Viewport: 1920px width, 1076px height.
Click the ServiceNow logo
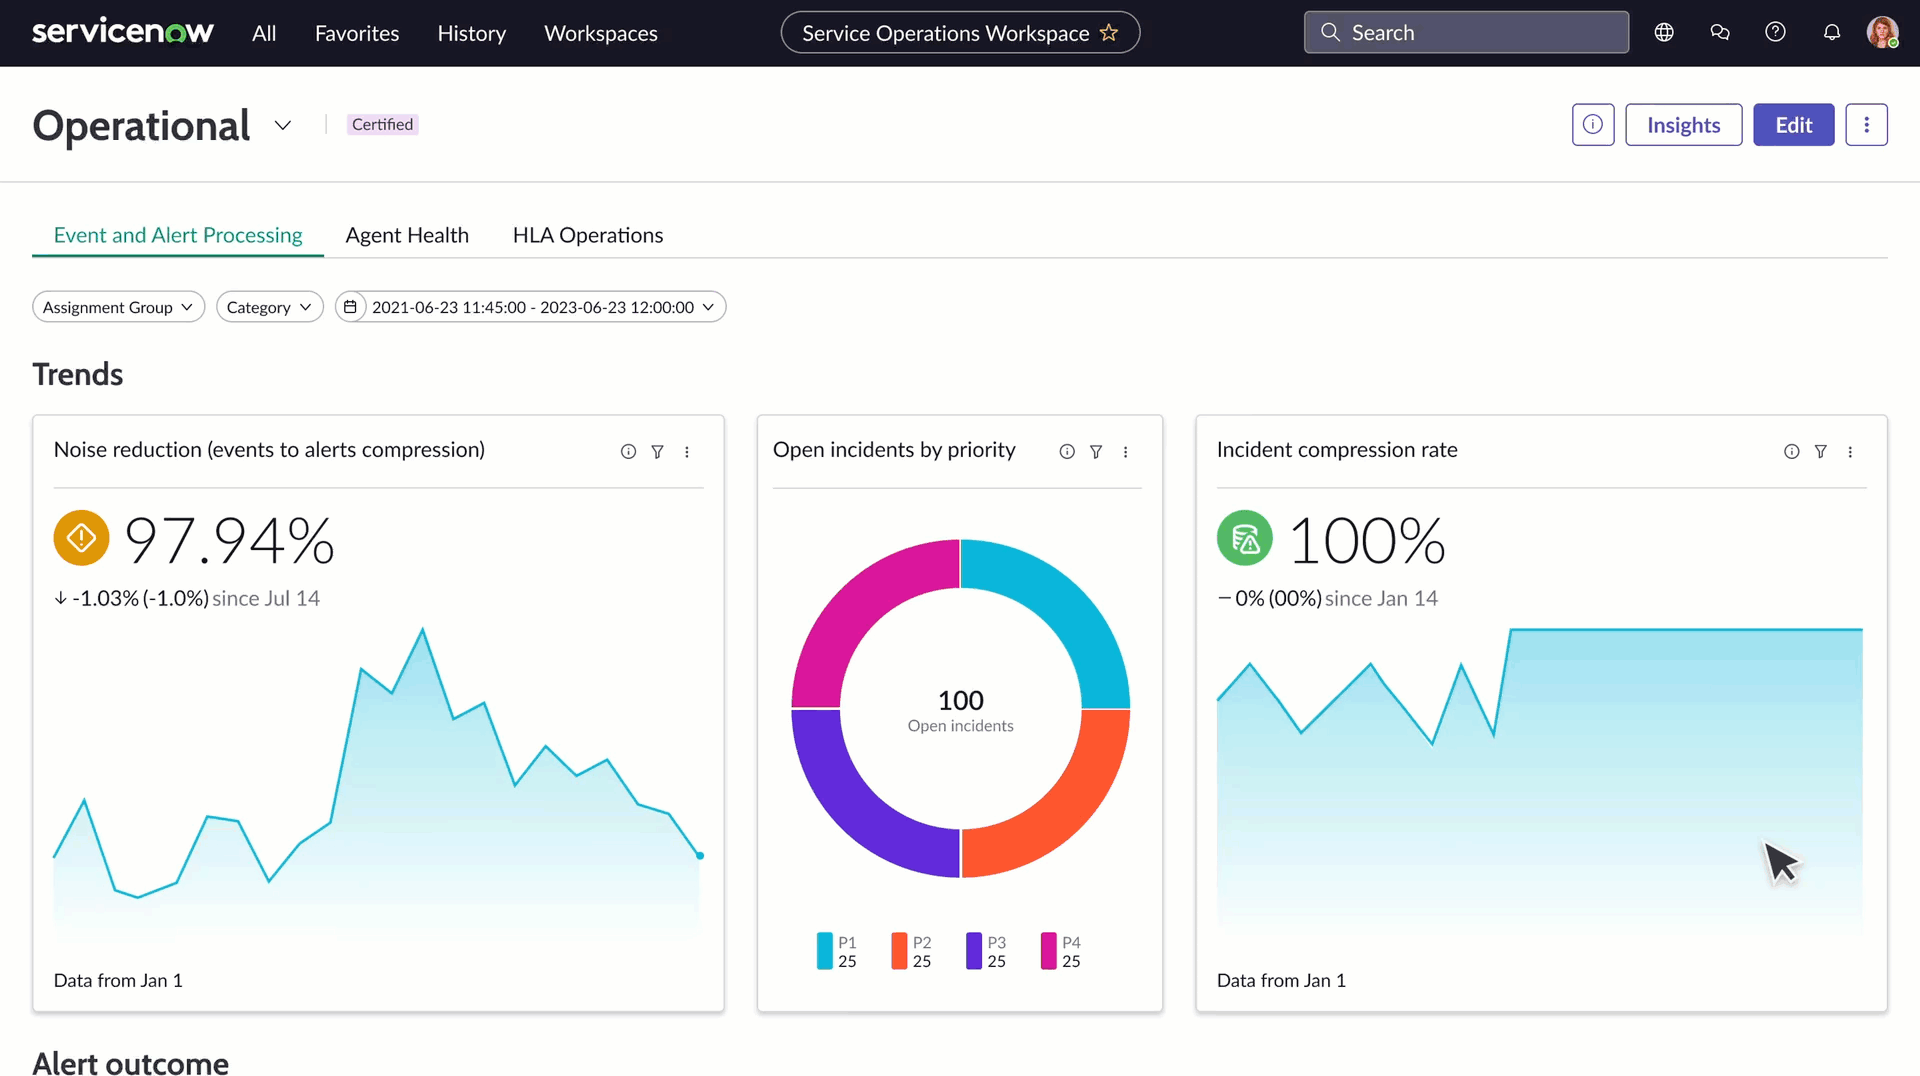tap(122, 32)
